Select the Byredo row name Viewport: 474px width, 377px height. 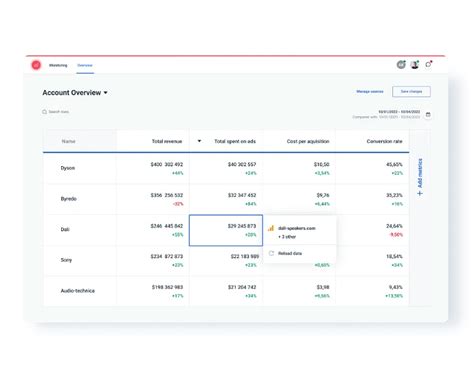coord(69,199)
